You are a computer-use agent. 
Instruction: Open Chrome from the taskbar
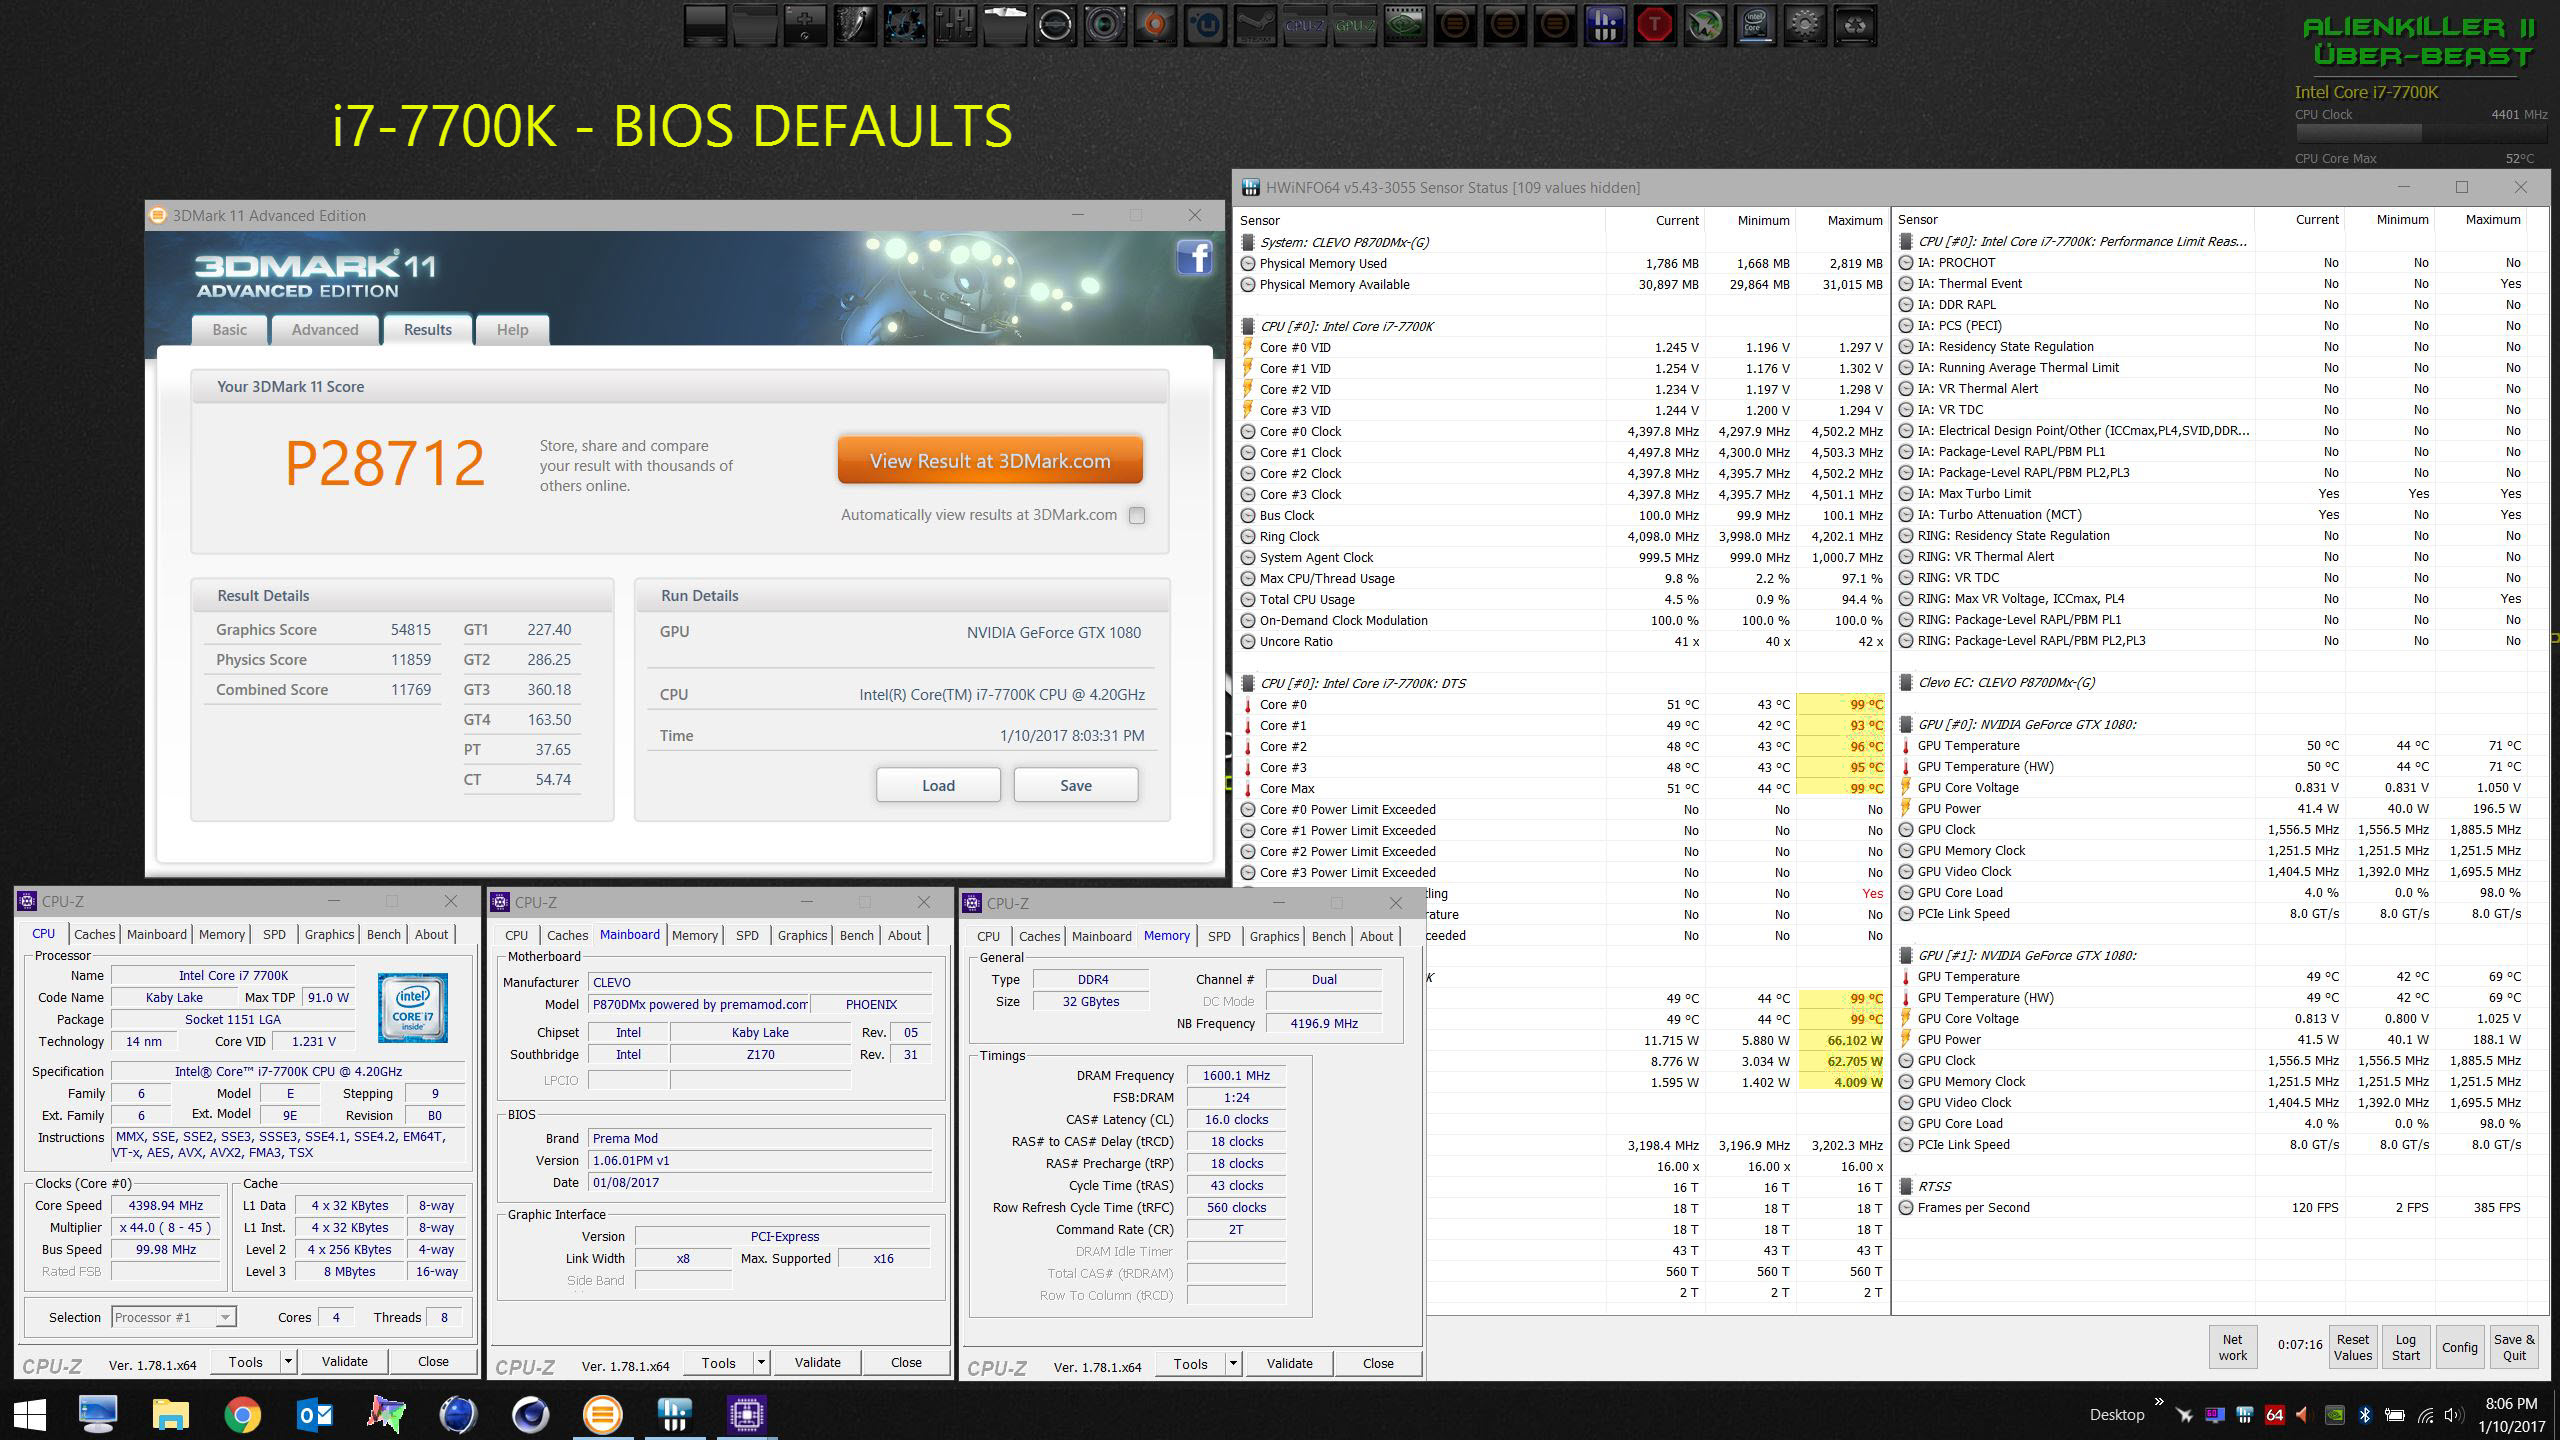coord(242,1414)
